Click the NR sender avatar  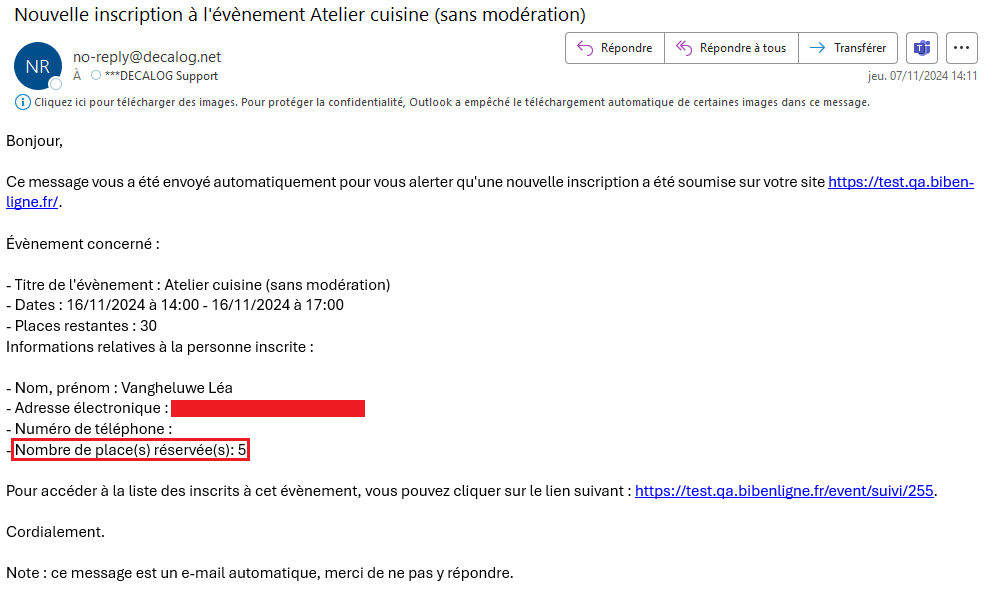point(38,66)
